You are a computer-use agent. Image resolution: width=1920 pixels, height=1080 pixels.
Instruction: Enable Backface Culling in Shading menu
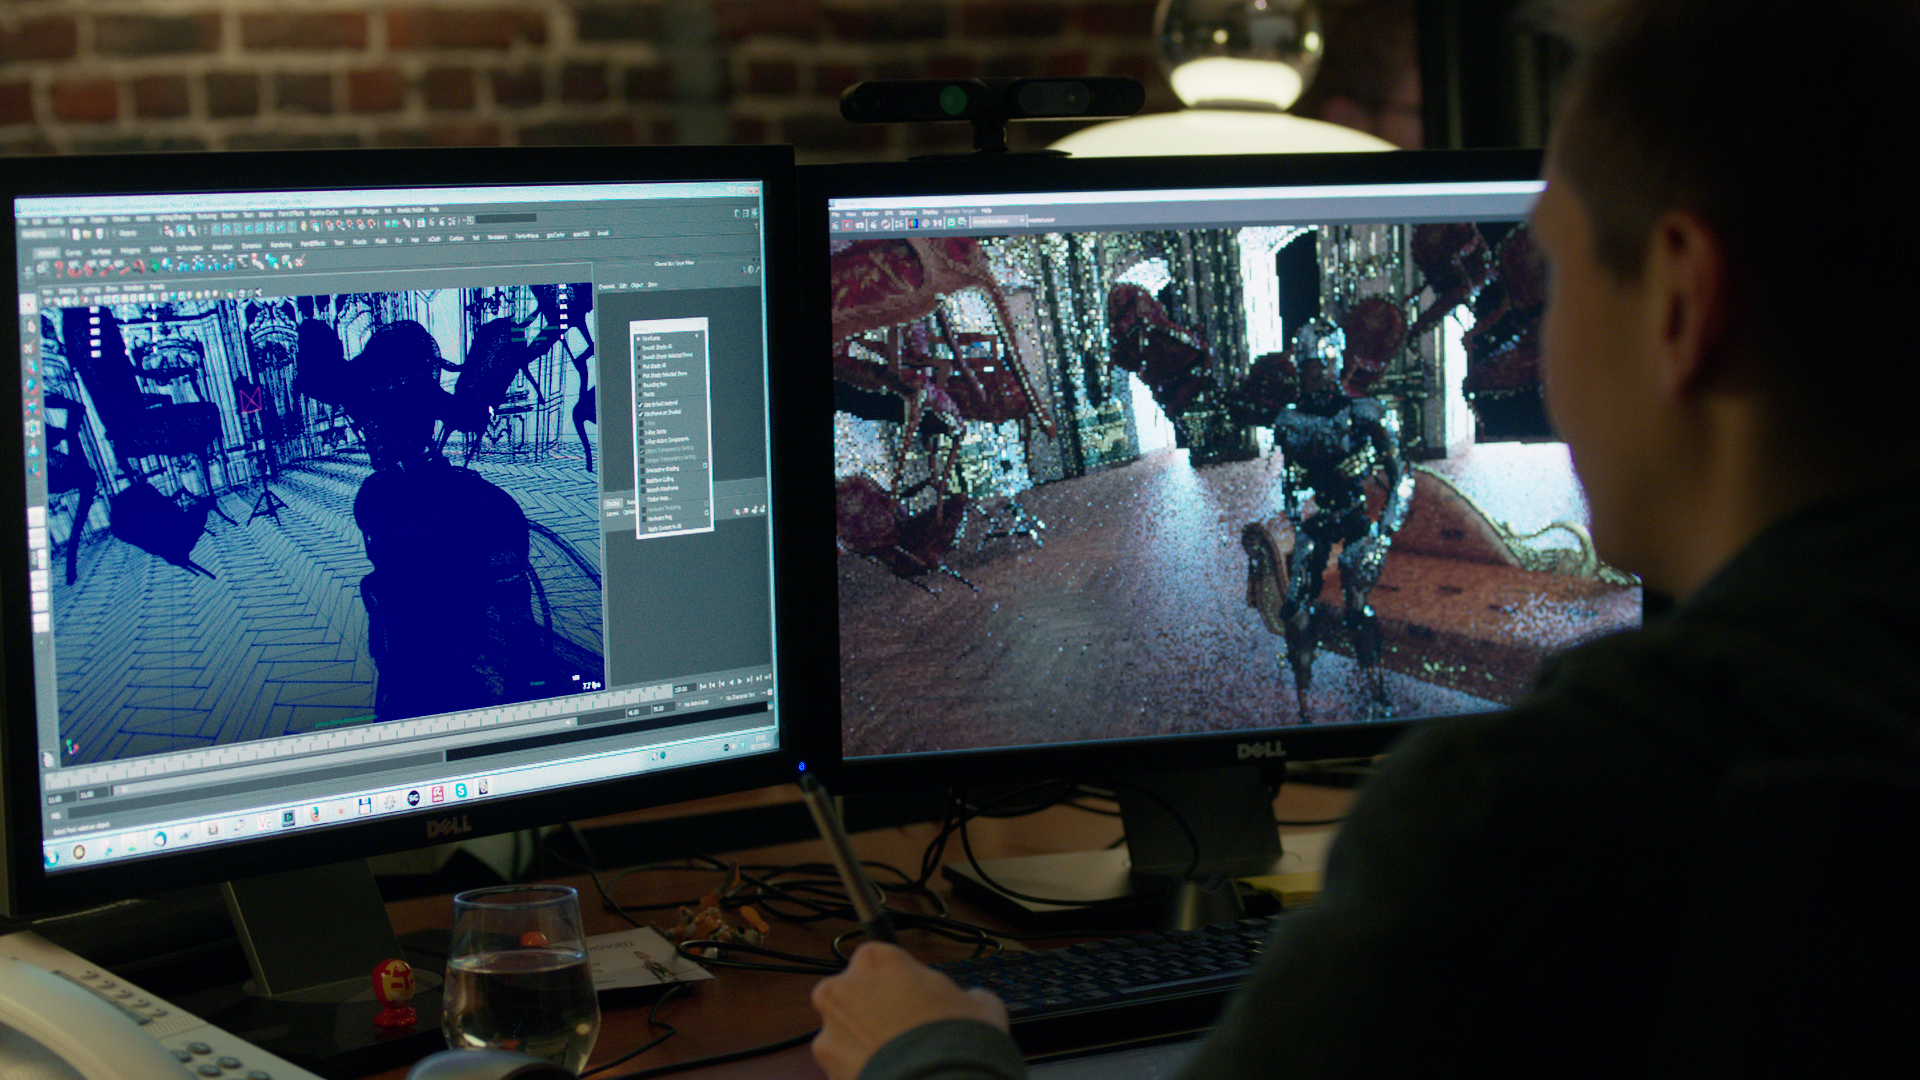click(x=660, y=480)
